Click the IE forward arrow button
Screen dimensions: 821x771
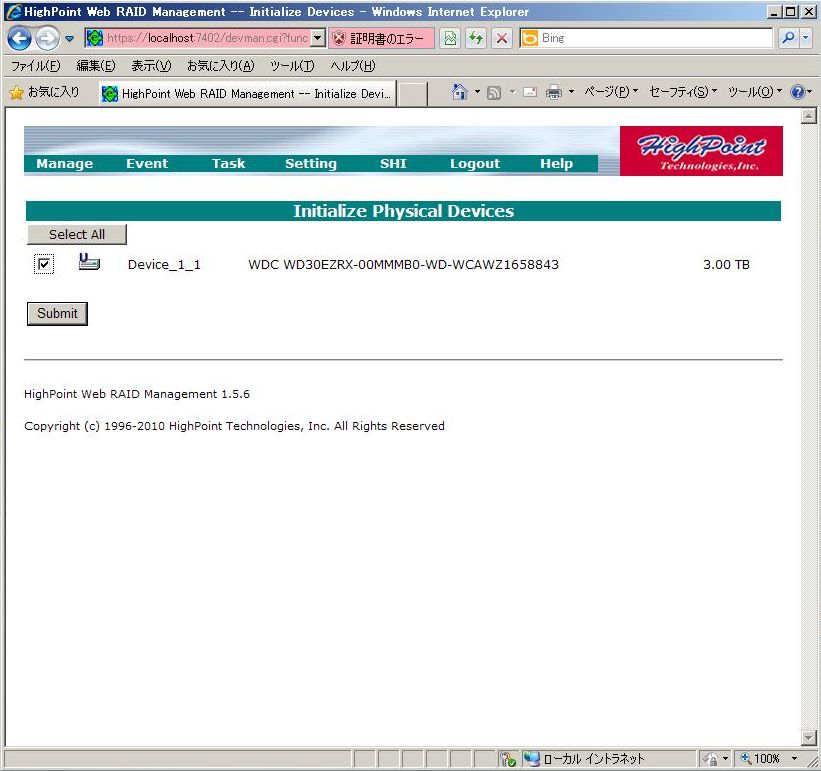tap(47, 38)
